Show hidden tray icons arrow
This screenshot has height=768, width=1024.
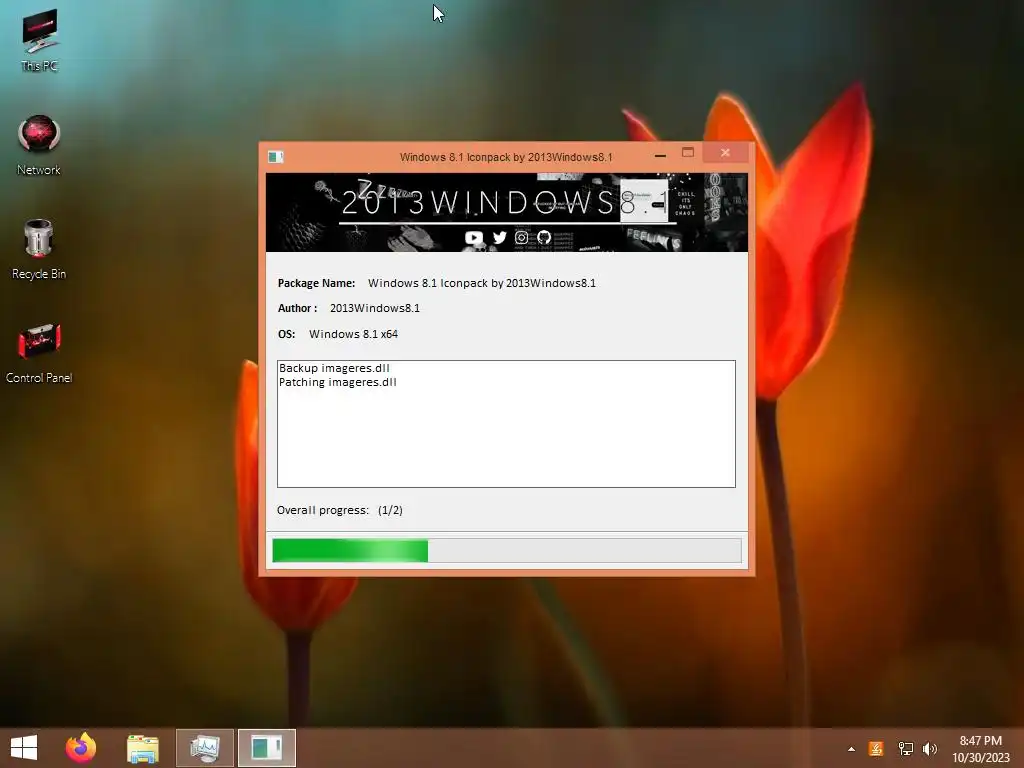point(851,749)
